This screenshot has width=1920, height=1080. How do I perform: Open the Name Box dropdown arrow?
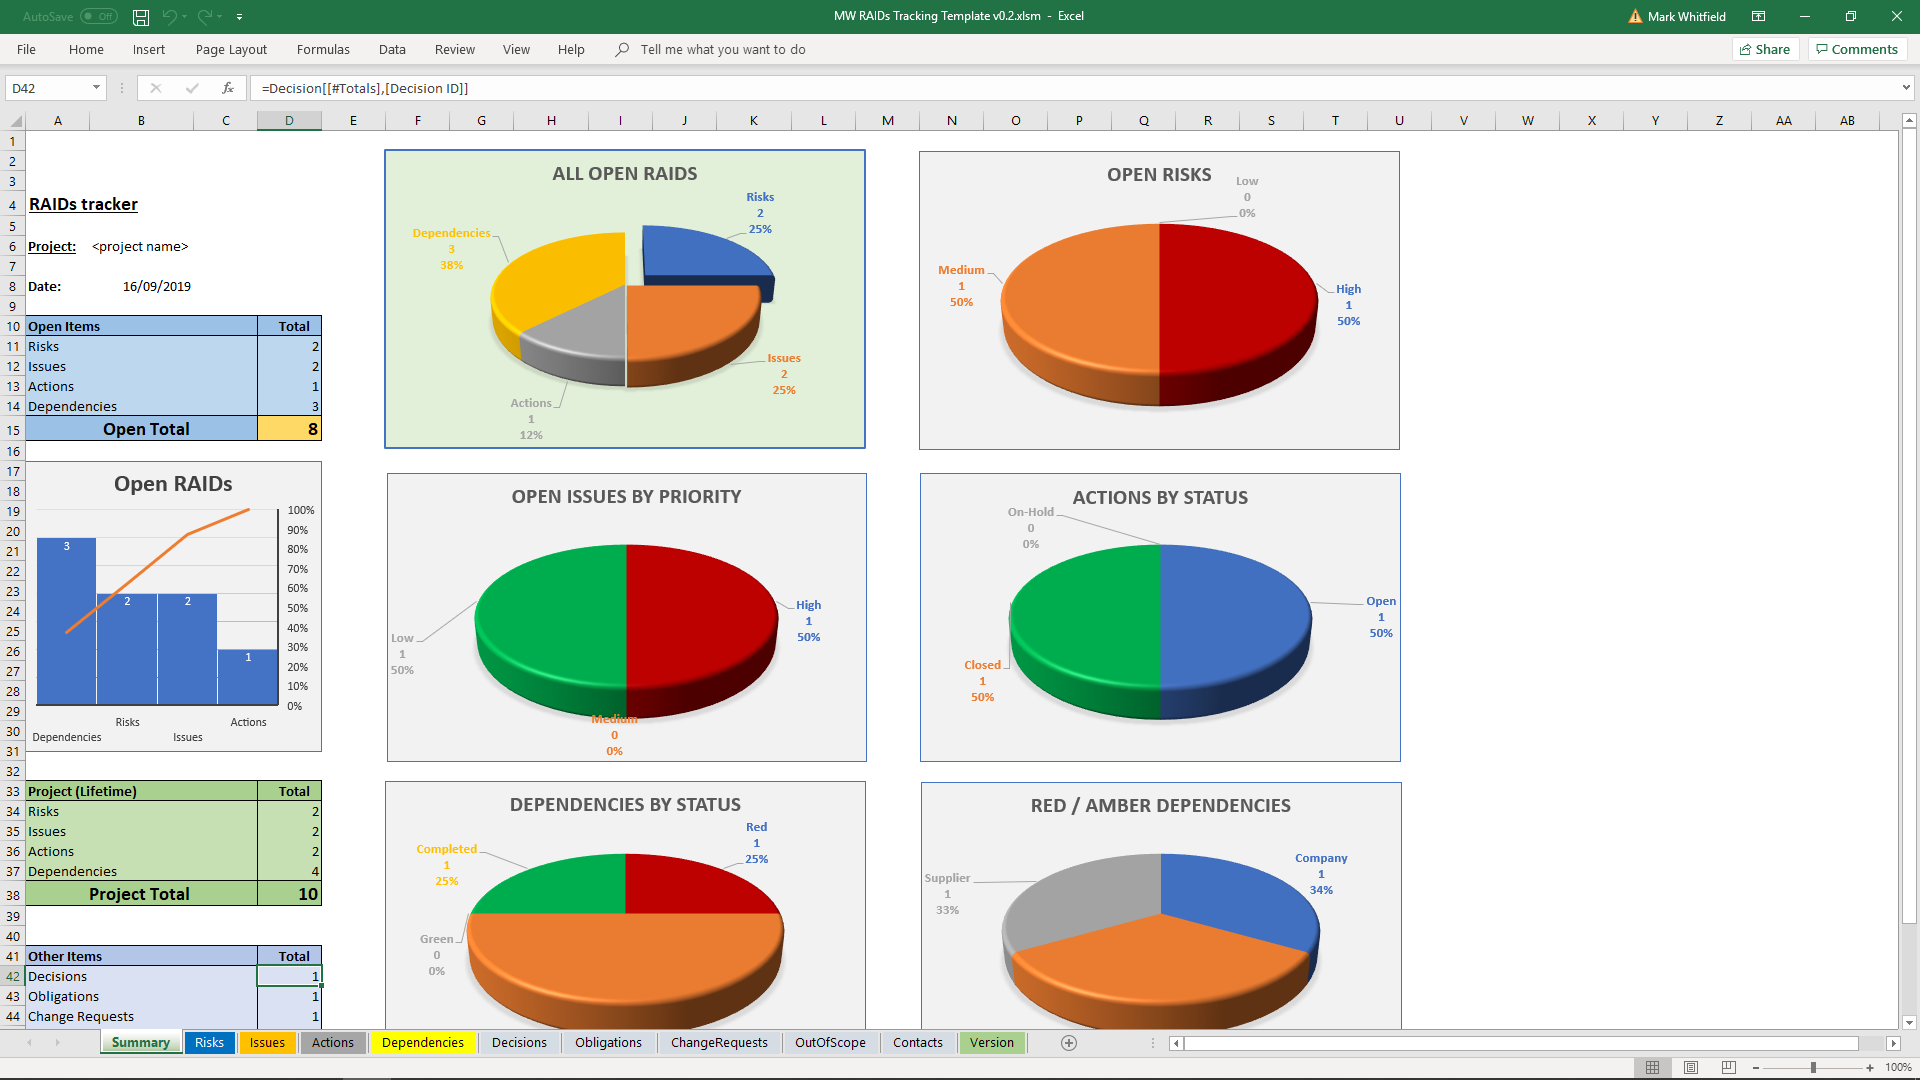96,88
